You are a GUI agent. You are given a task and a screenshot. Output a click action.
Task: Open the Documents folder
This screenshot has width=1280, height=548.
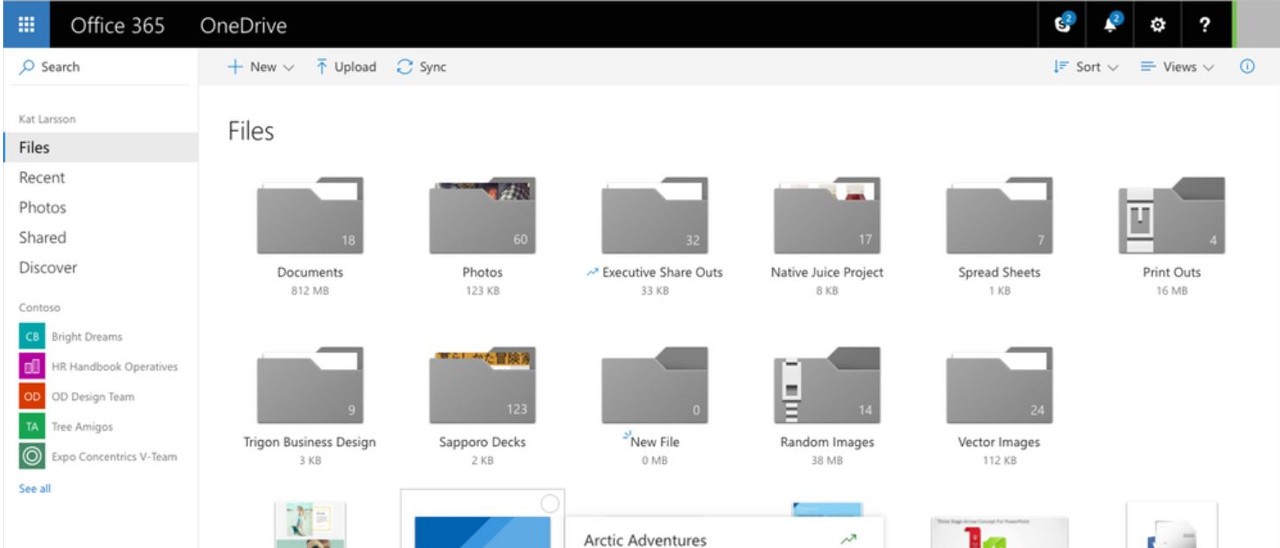[310, 216]
